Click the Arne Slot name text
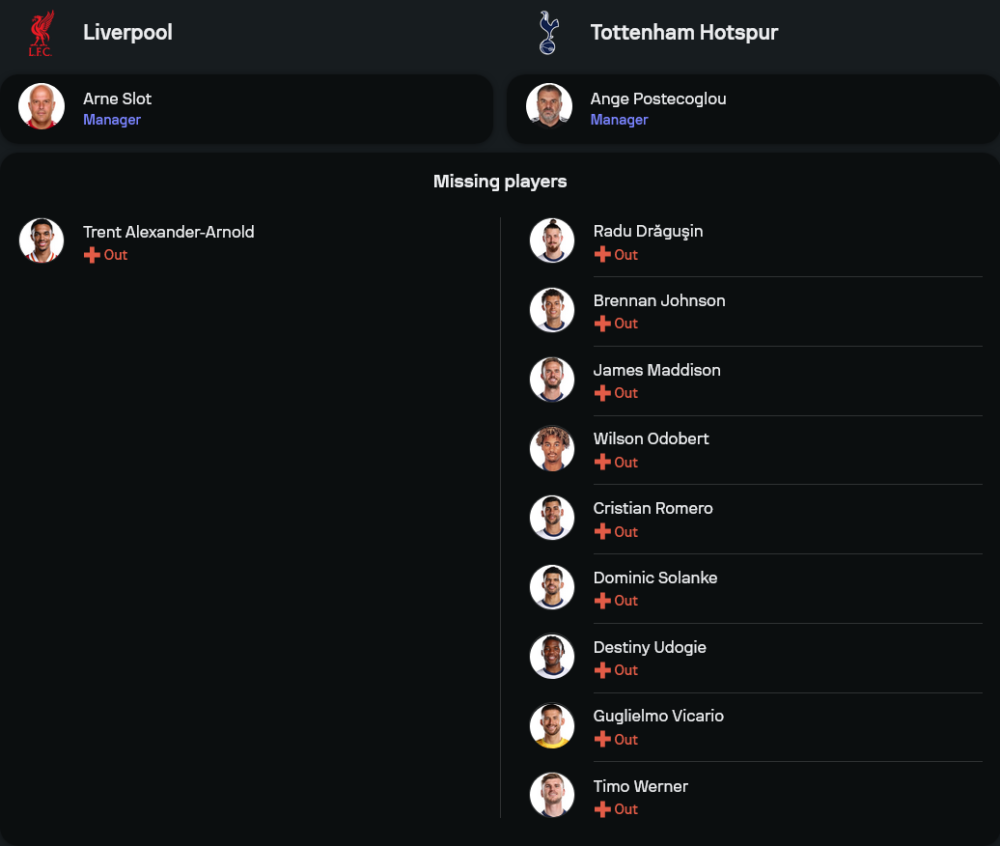 pos(117,99)
